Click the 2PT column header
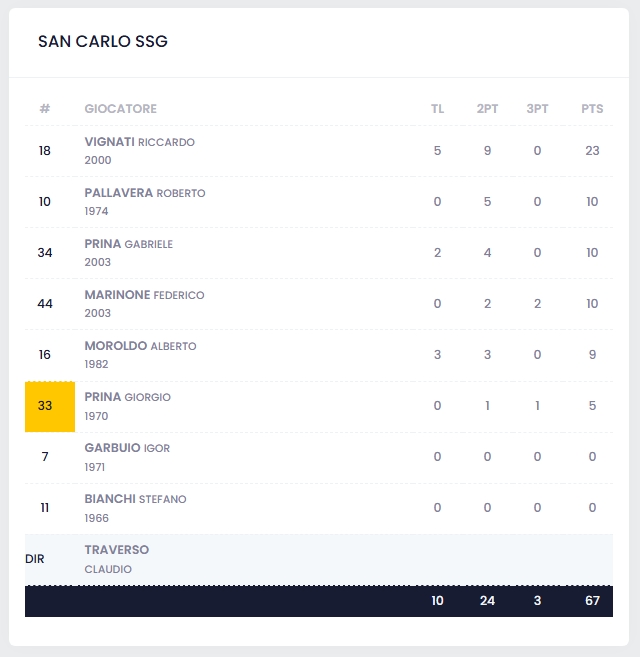640x657 pixels. click(x=487, y=109)
